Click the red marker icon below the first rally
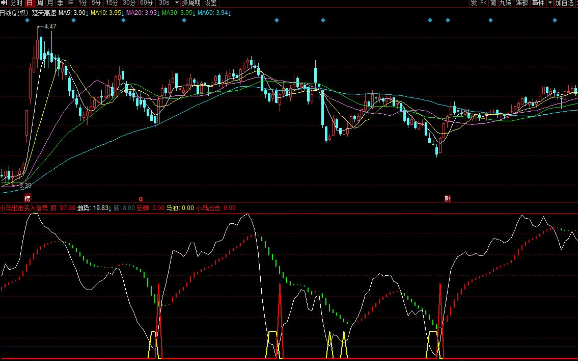 click(28, 198)
